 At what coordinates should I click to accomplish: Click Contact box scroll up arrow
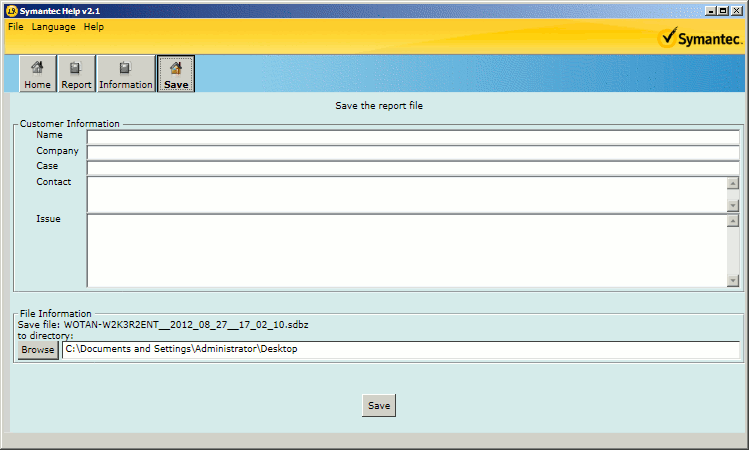(733, 183)
